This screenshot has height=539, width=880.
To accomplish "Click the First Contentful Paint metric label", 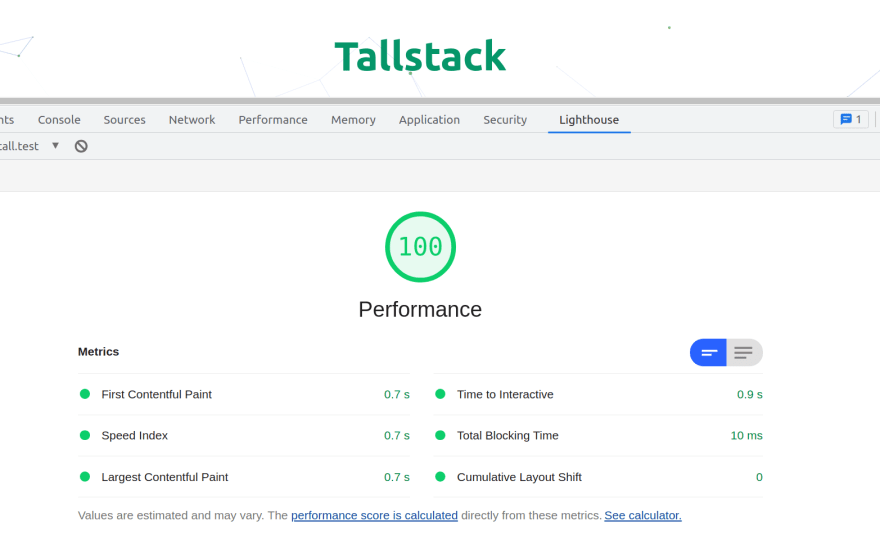I will 157,394.
